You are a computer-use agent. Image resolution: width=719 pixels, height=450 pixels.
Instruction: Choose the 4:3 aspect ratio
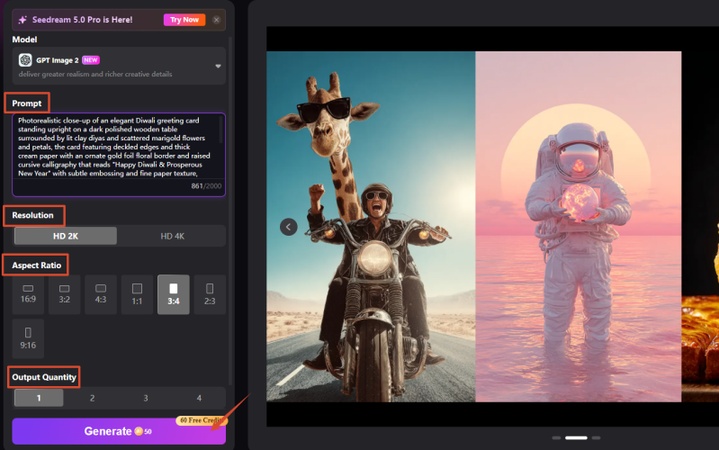[x=100, y=294]
